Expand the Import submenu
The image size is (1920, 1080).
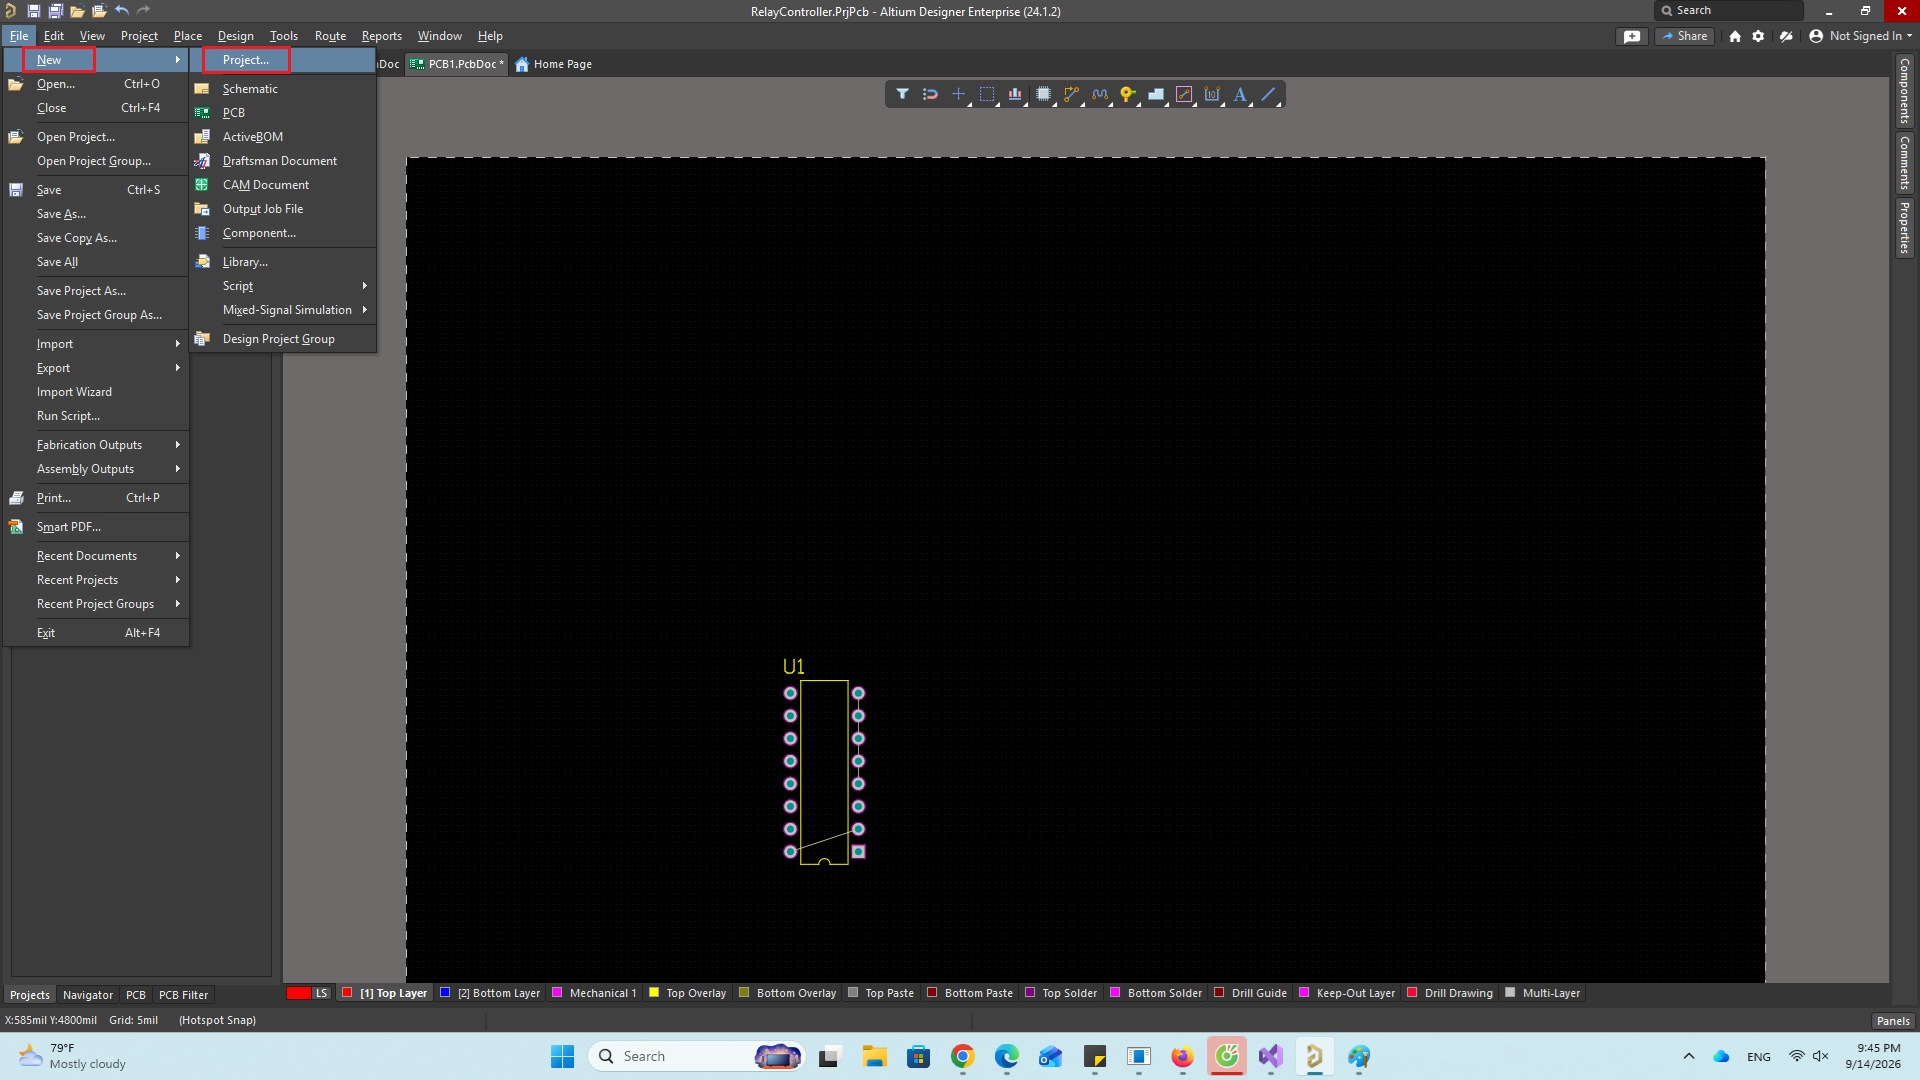(x=96, y=344)
